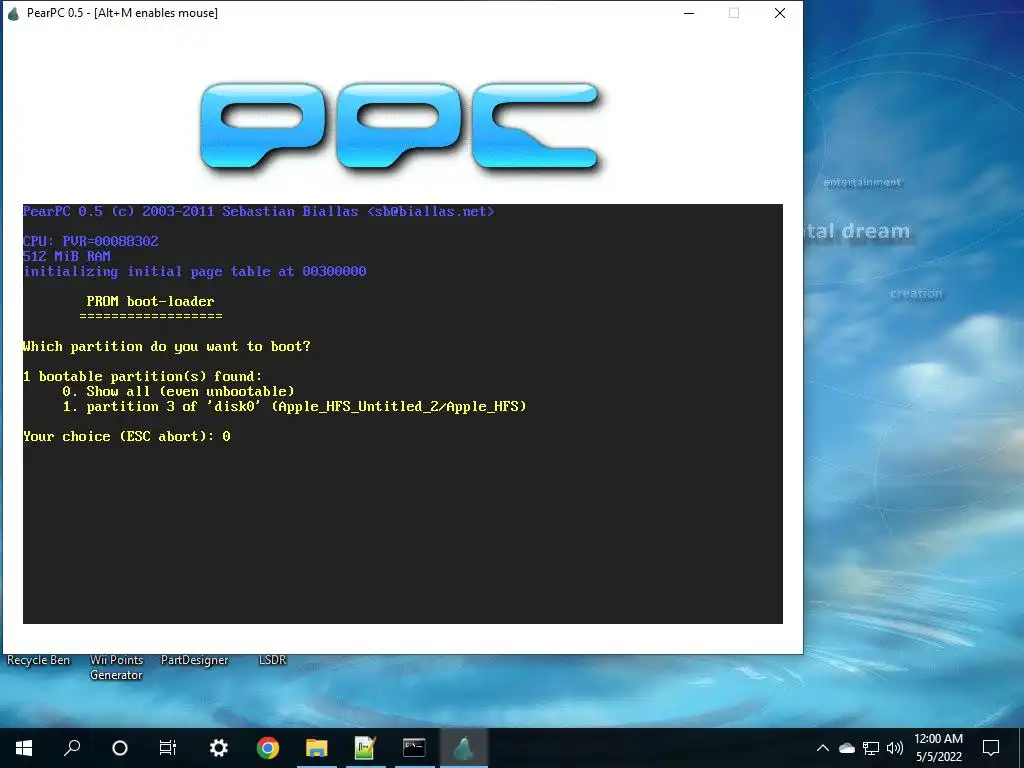Click the 'PROM boot-loader' heading

150,301
